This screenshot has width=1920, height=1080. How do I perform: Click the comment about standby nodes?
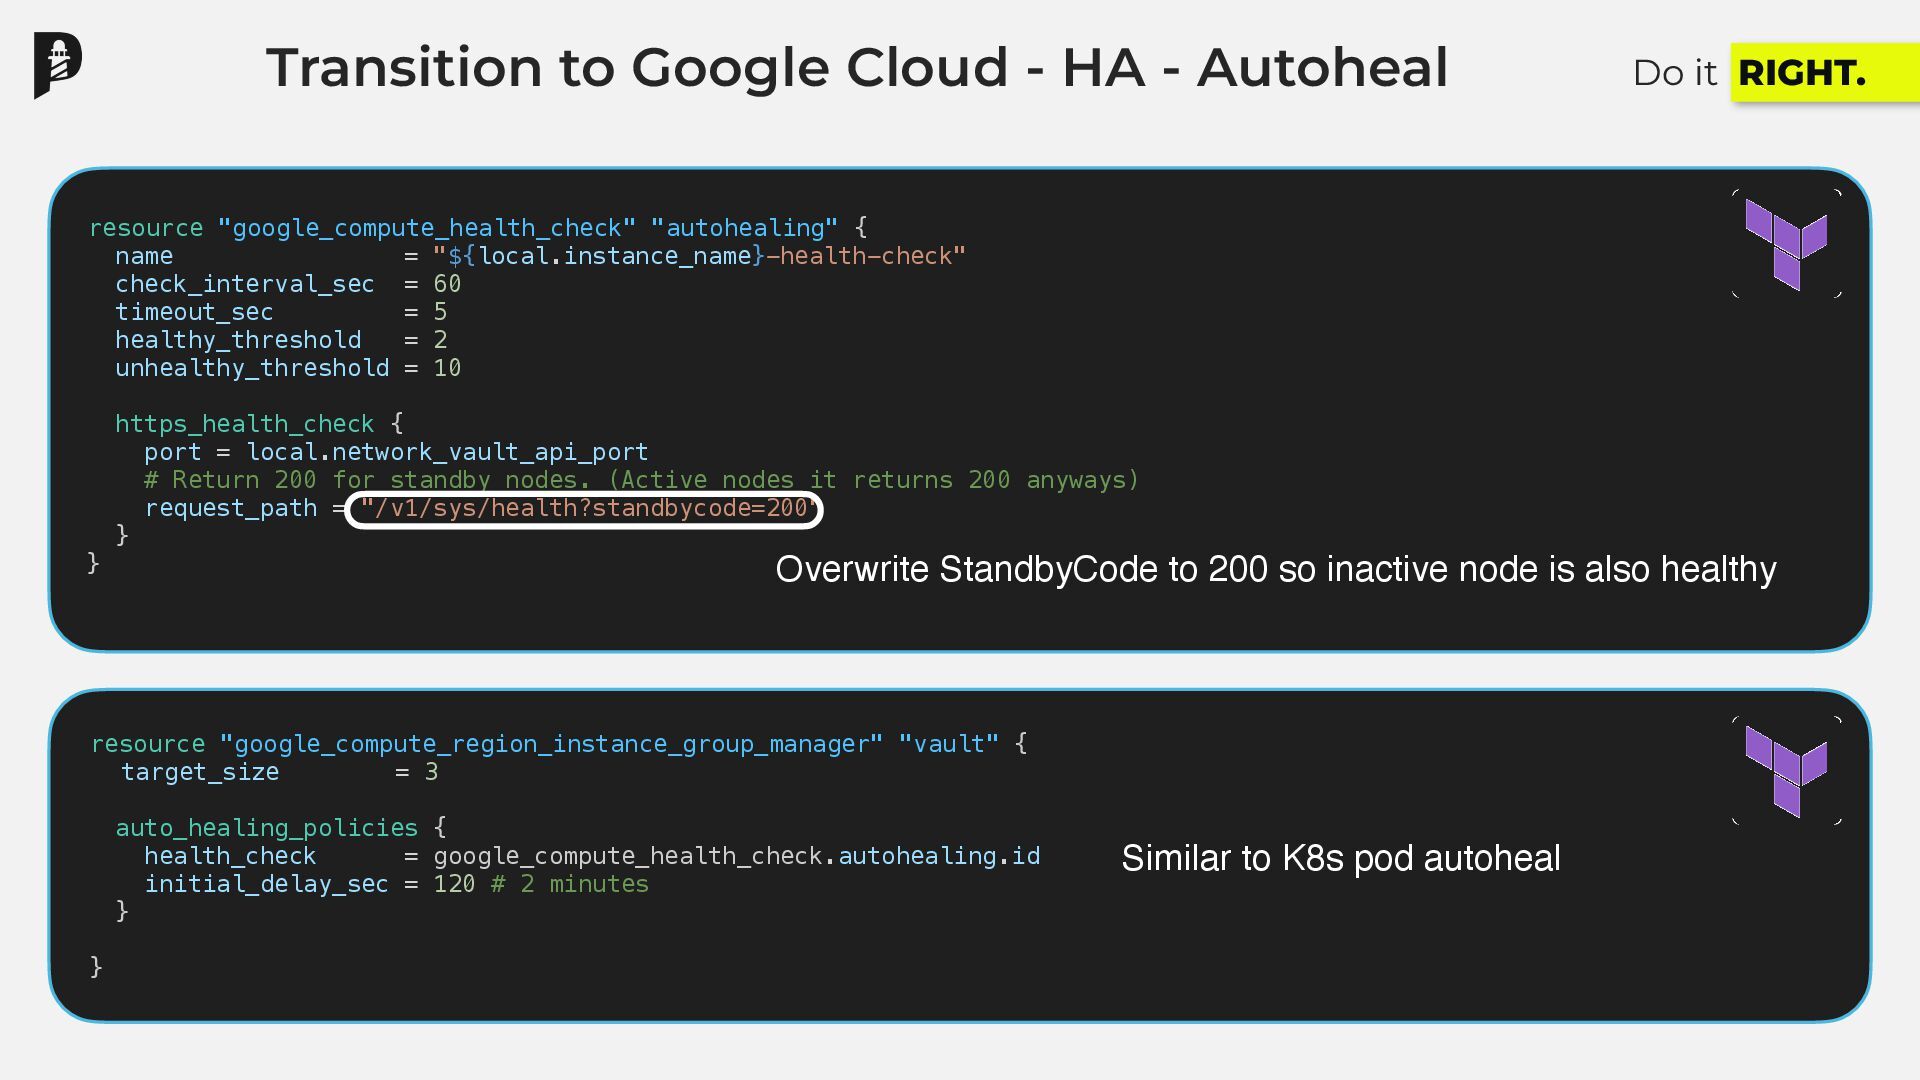pyautogui.click(x=640, y=480)
